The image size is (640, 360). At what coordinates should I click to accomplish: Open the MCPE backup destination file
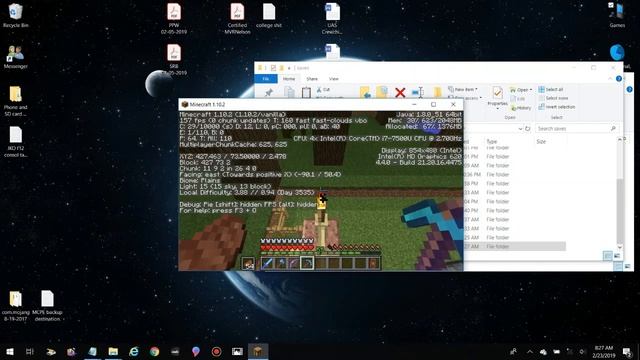tap(47, 306)
